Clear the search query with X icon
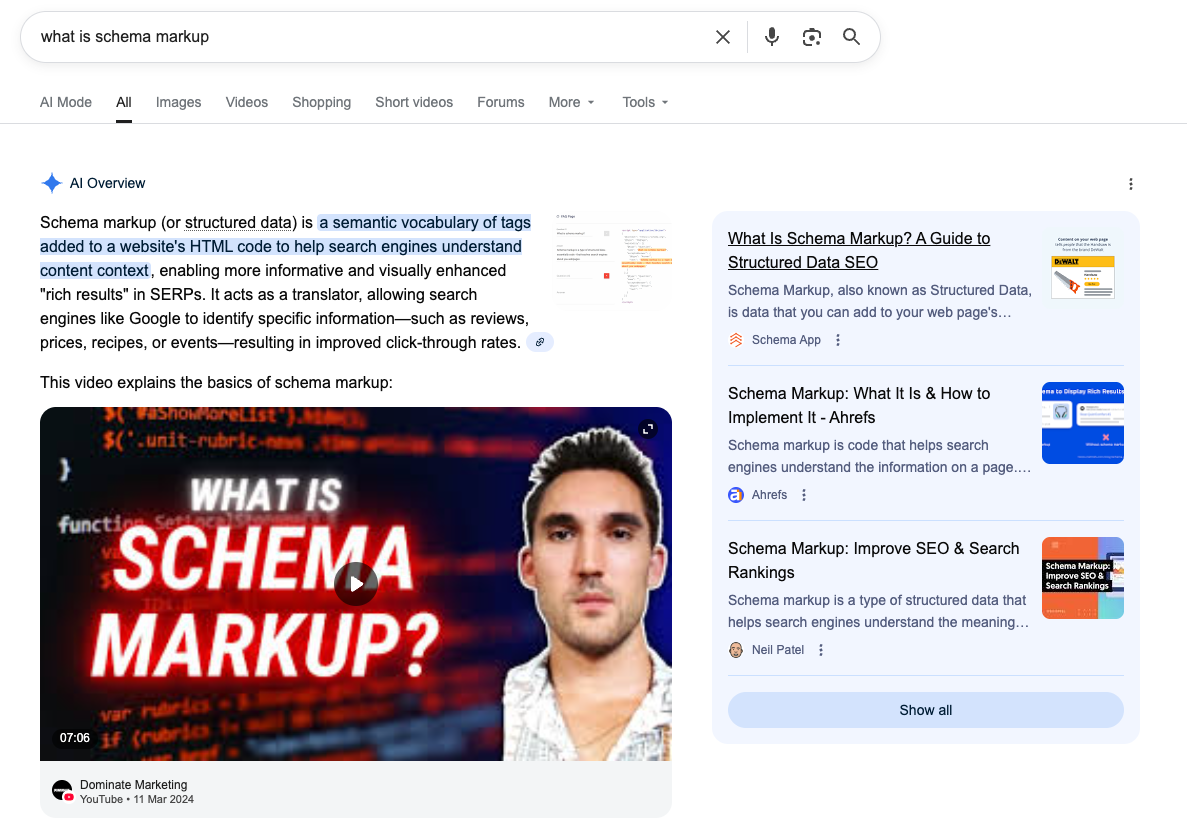This screenshot has width=1187, height=824. pyautogui.click(x=723, y=37)
